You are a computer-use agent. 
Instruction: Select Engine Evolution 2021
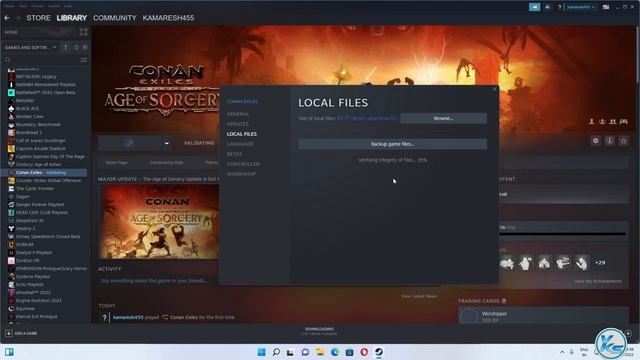click(x=38, y=300)
